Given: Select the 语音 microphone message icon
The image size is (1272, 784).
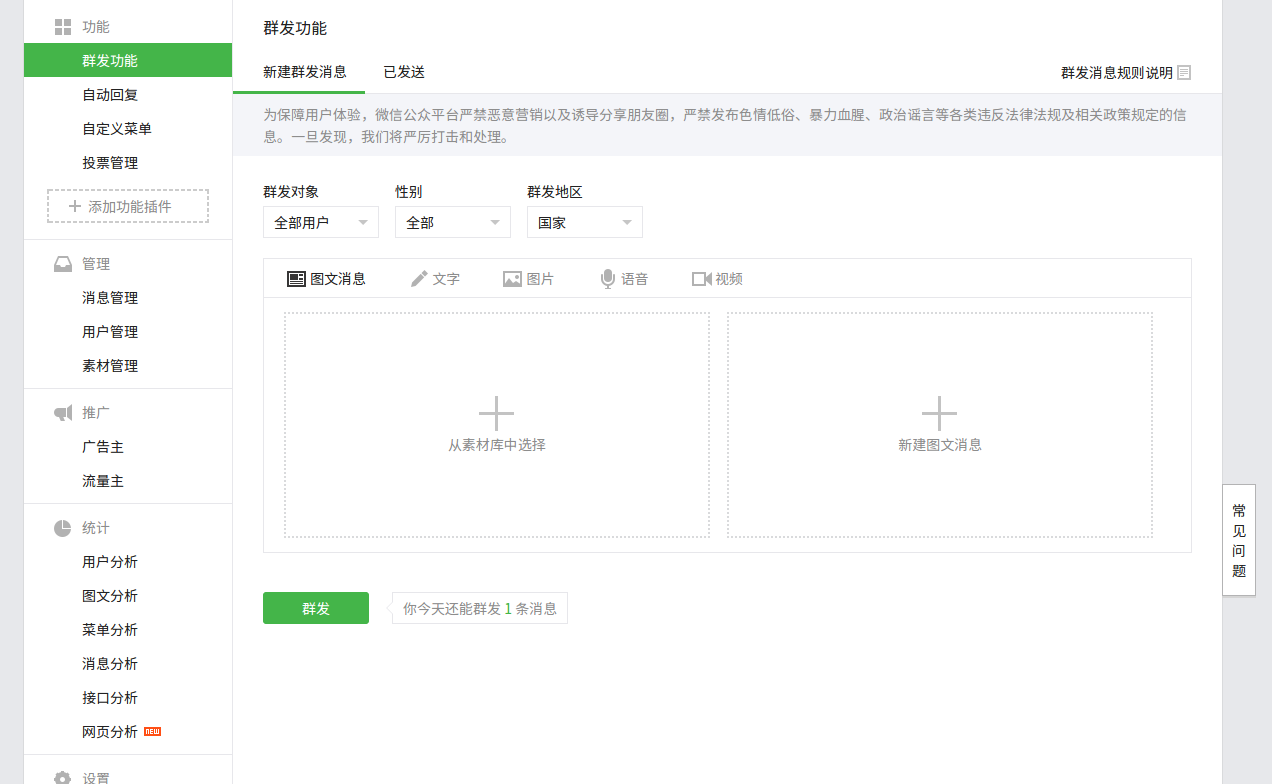Looking at the screenshot, I should click(606, 278).
